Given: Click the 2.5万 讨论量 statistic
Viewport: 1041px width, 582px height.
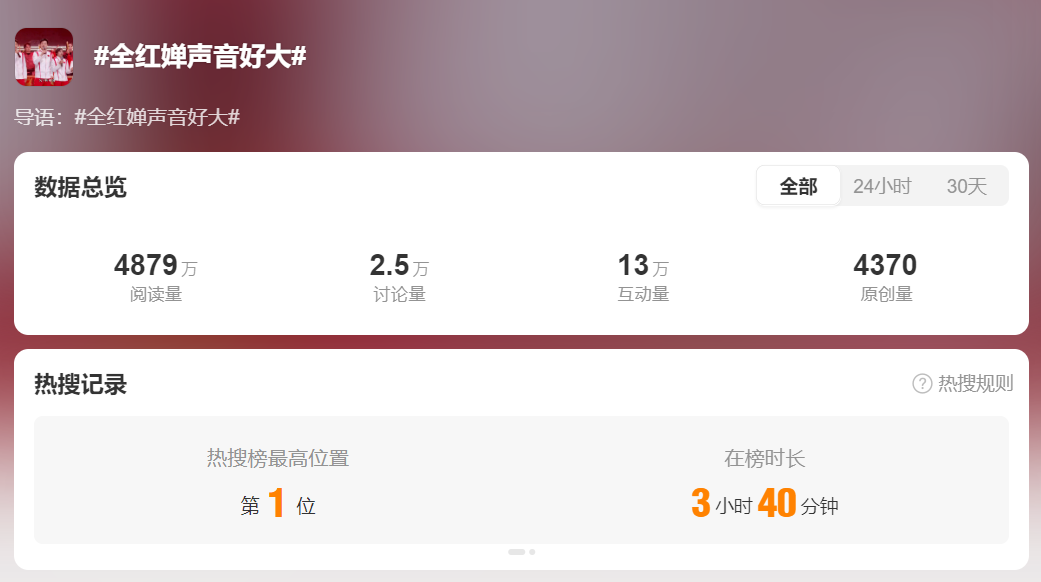Looking at the screenshot, I should pyautogui.click(x=399, y=277).
